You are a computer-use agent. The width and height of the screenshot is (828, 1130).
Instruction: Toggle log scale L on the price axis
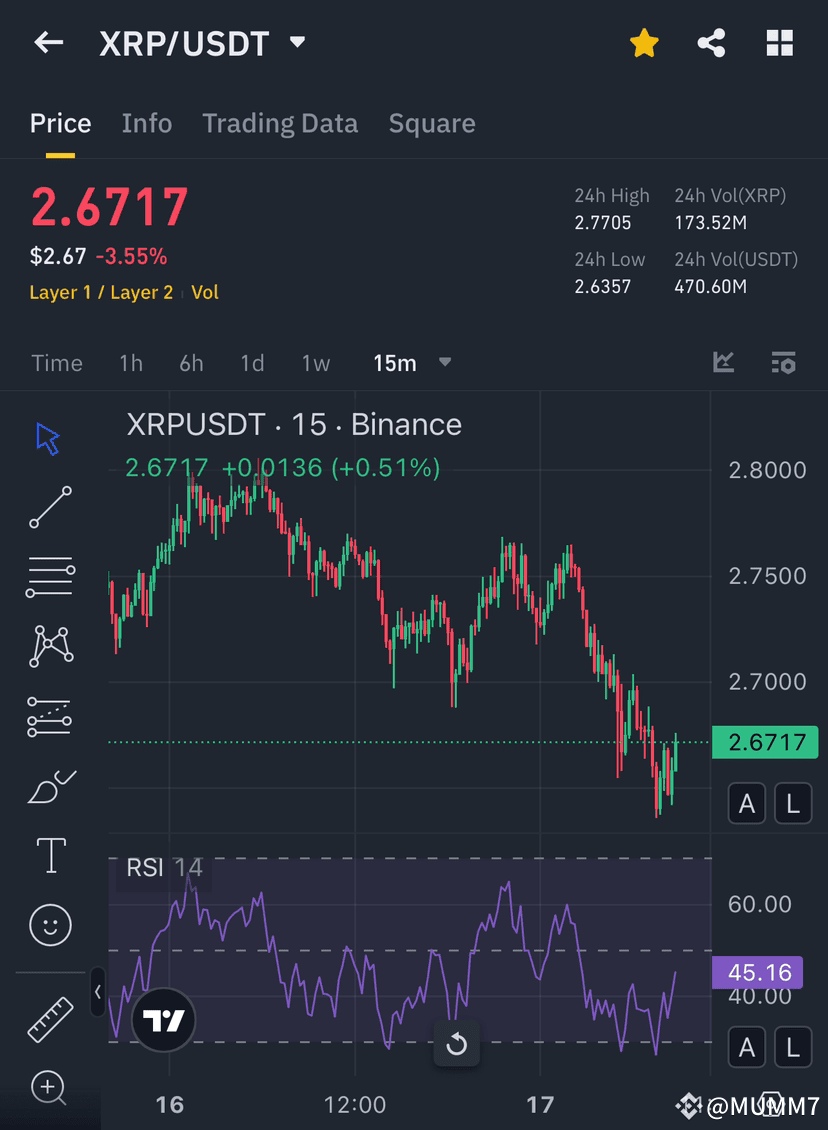pos(793,803)
